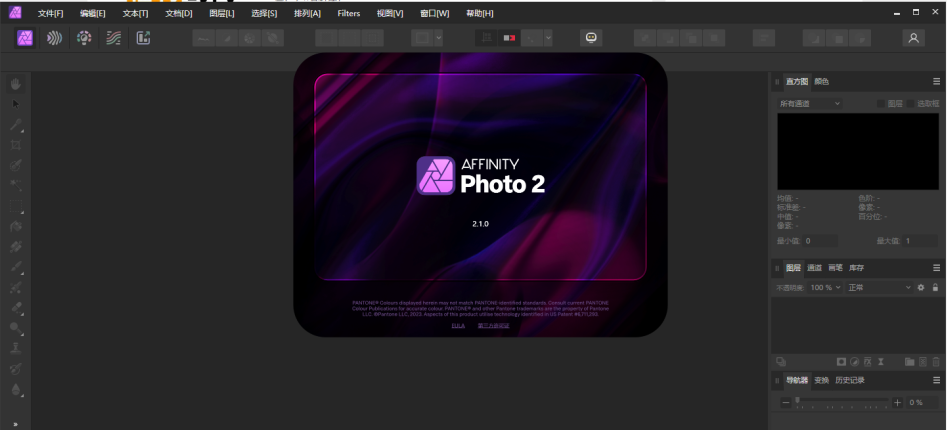Image resolution: width=947 pixels, height=430 pixels.
Task: Toggle the layer lock padlock icon
Action: click(936, 287)
